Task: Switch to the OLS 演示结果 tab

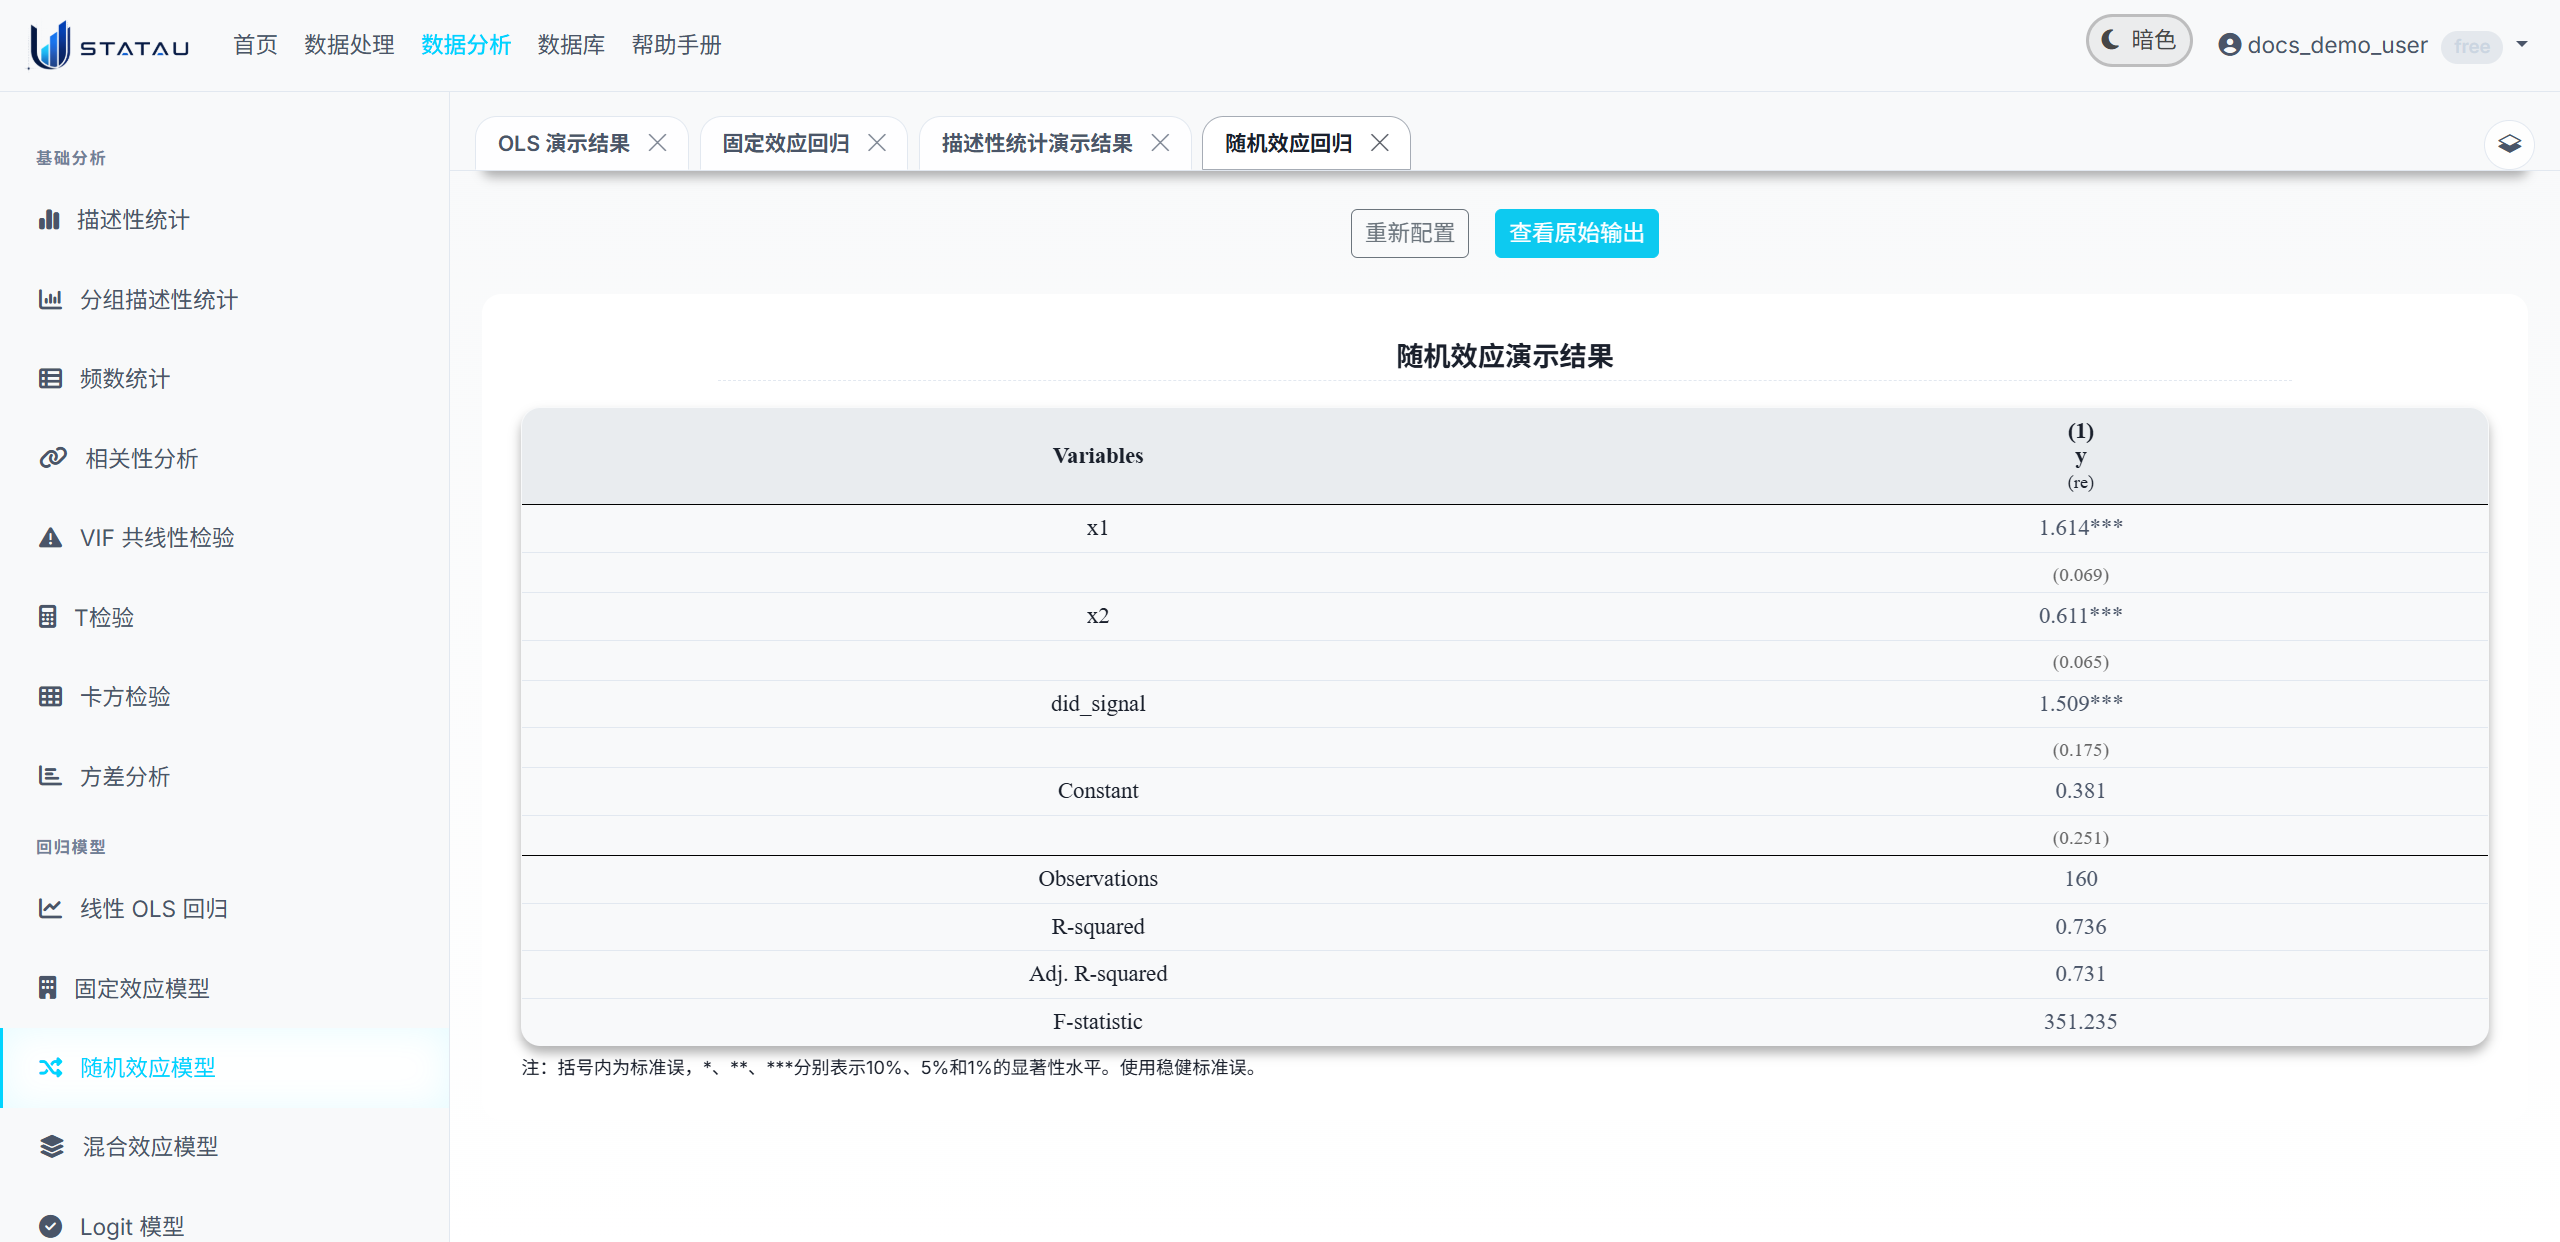Action: (564, 143)
